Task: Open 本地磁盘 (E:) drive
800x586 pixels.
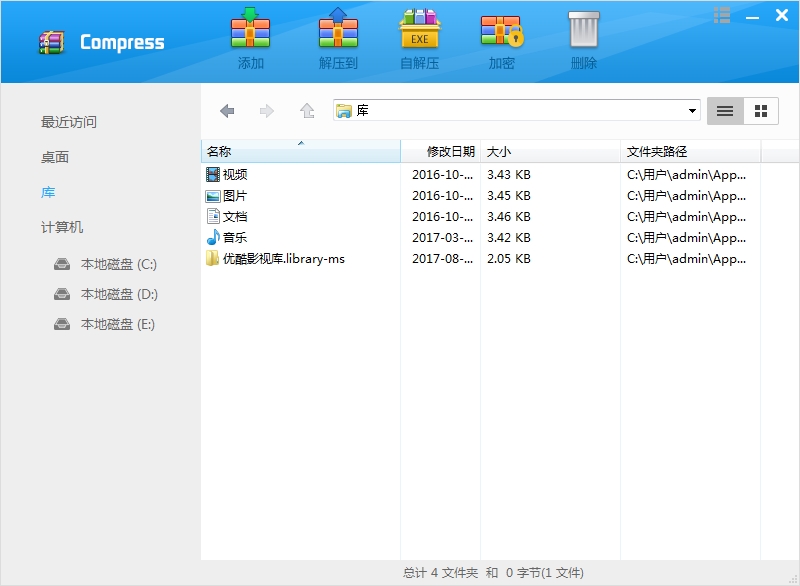Action: [x=117, y=324]
